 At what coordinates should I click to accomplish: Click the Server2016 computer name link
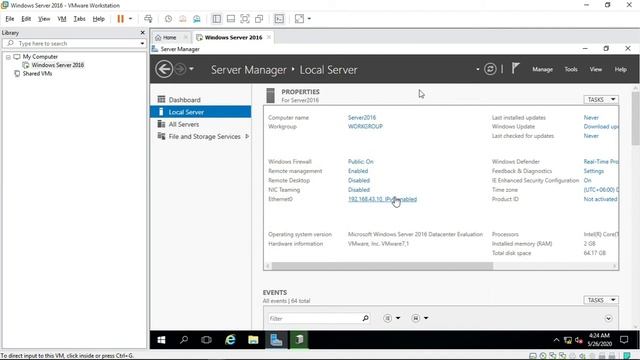(x=362, y=118)
